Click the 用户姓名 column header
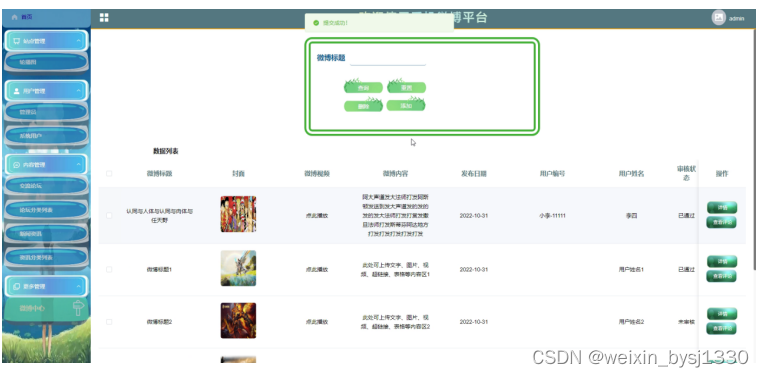The height and width of the screenshot is (377, 764). click(631, 173)
